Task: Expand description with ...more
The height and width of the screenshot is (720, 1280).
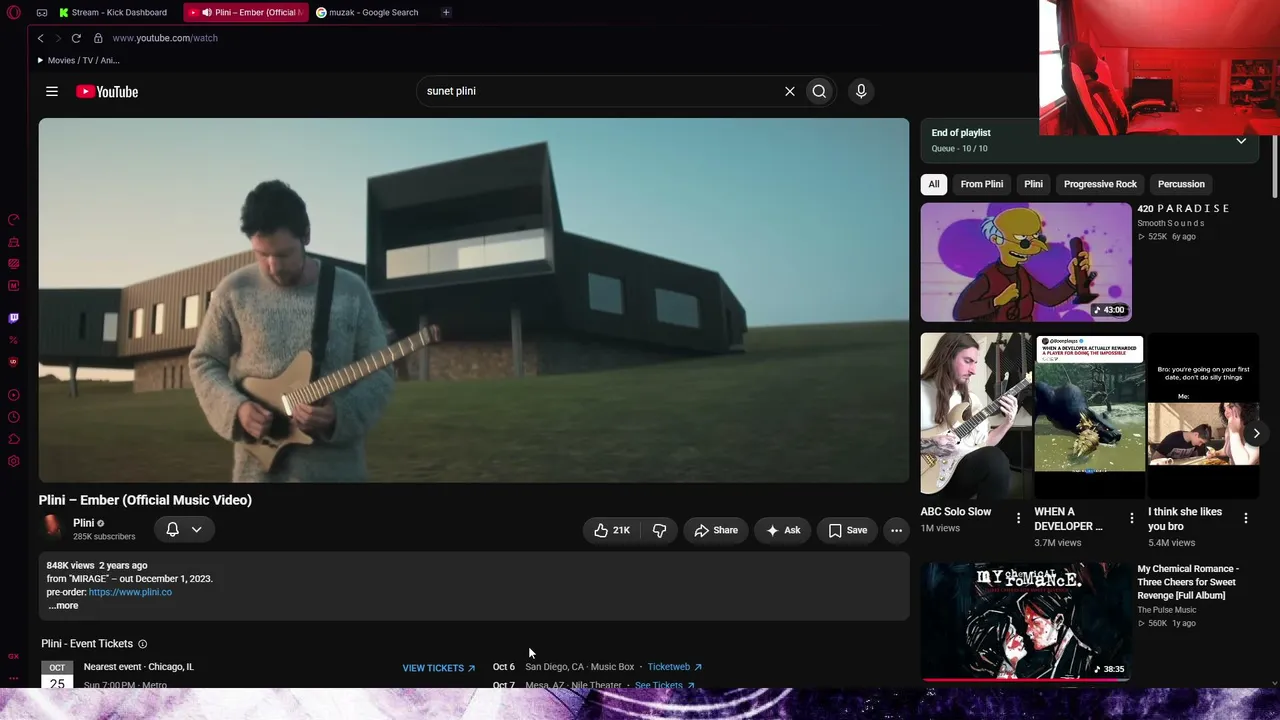Action: (63, 605)
